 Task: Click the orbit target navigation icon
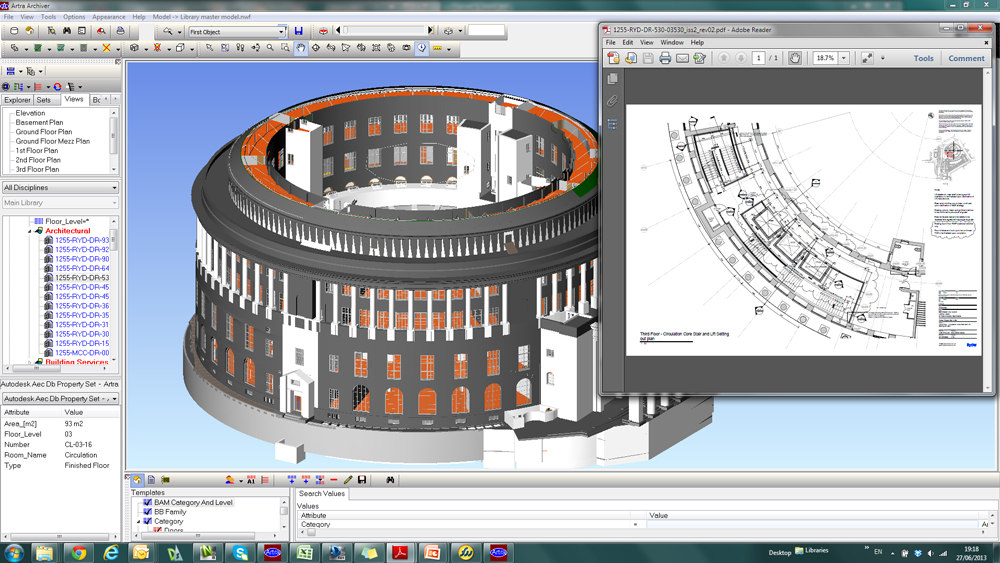point(316,48)
